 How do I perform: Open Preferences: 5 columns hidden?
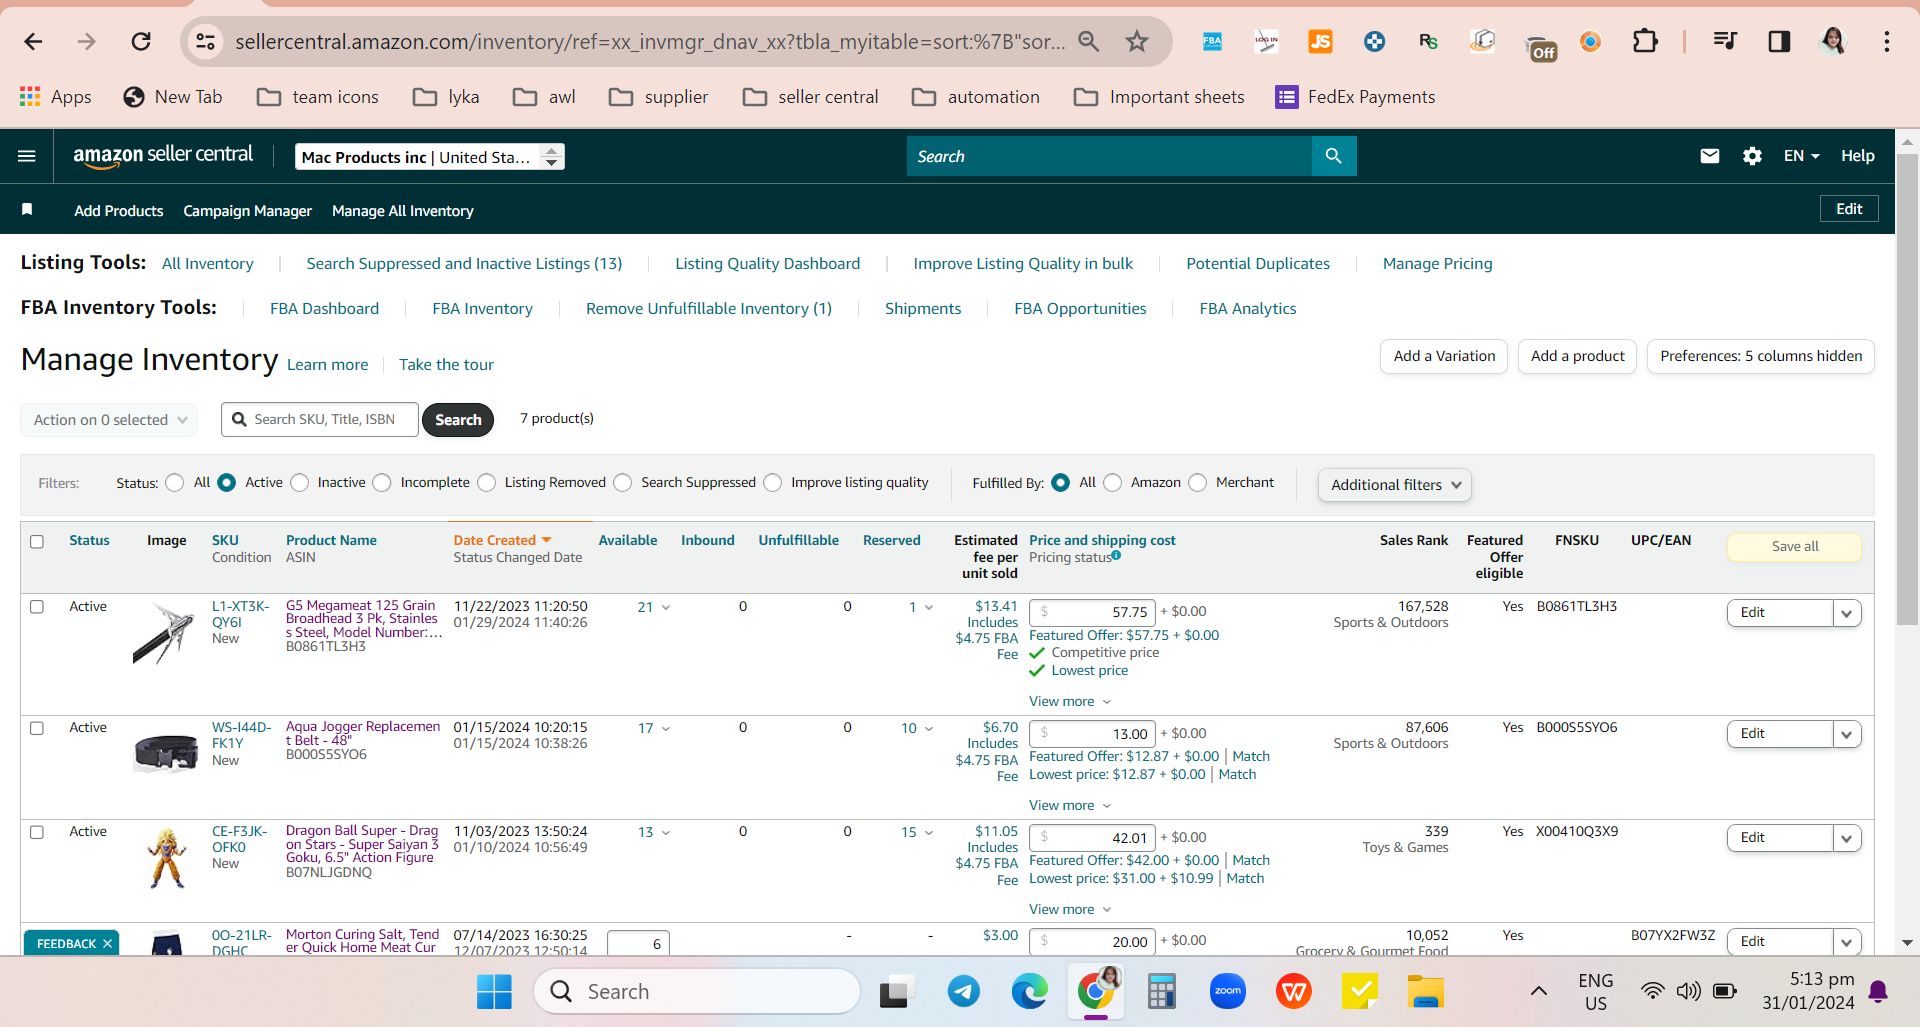pyautogui.click(x=1761, y=356)
